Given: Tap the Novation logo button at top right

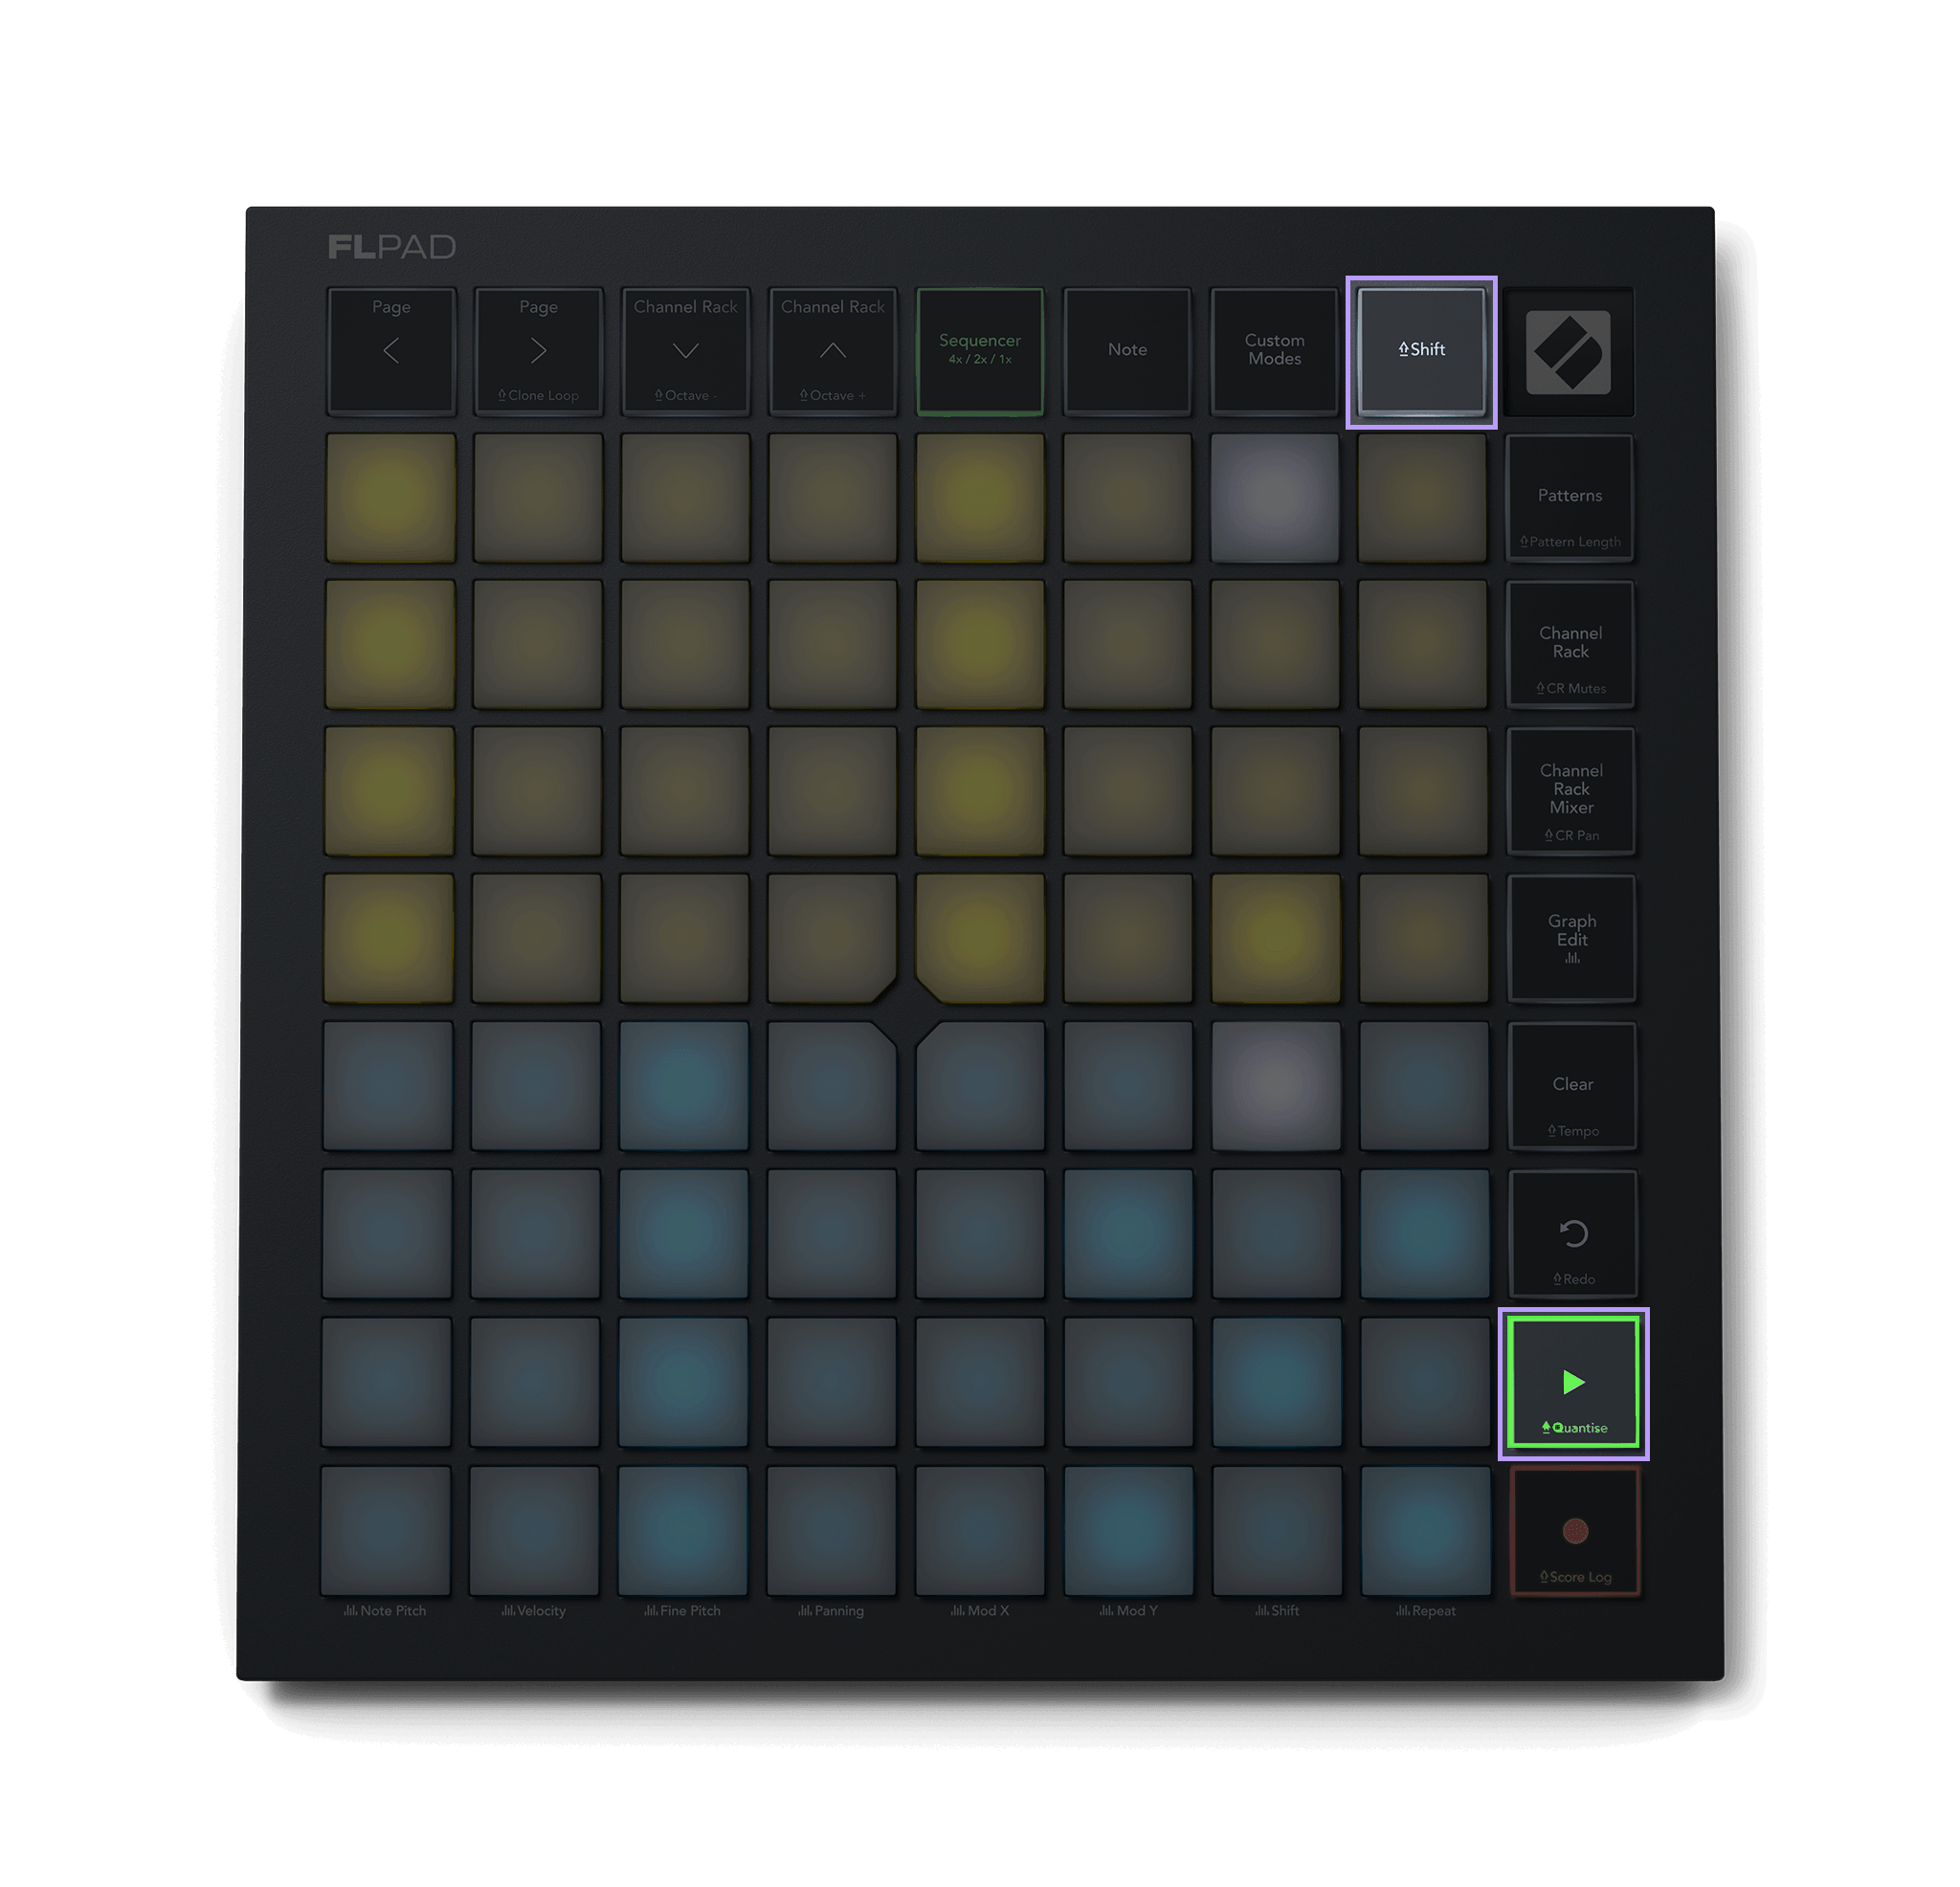Looking at the screenshot, I should tap(1568, 351).
